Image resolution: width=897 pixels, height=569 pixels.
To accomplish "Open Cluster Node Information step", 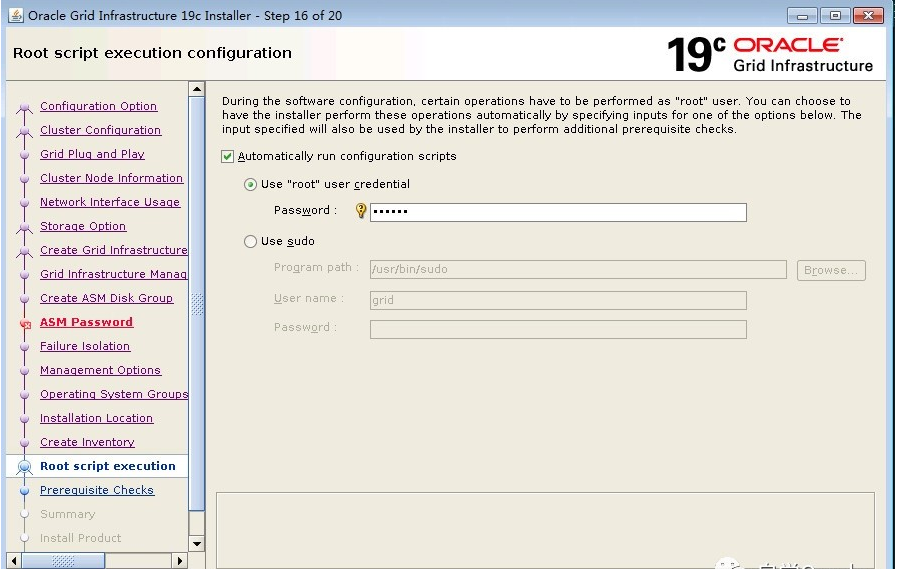I will tap(112, 178).
